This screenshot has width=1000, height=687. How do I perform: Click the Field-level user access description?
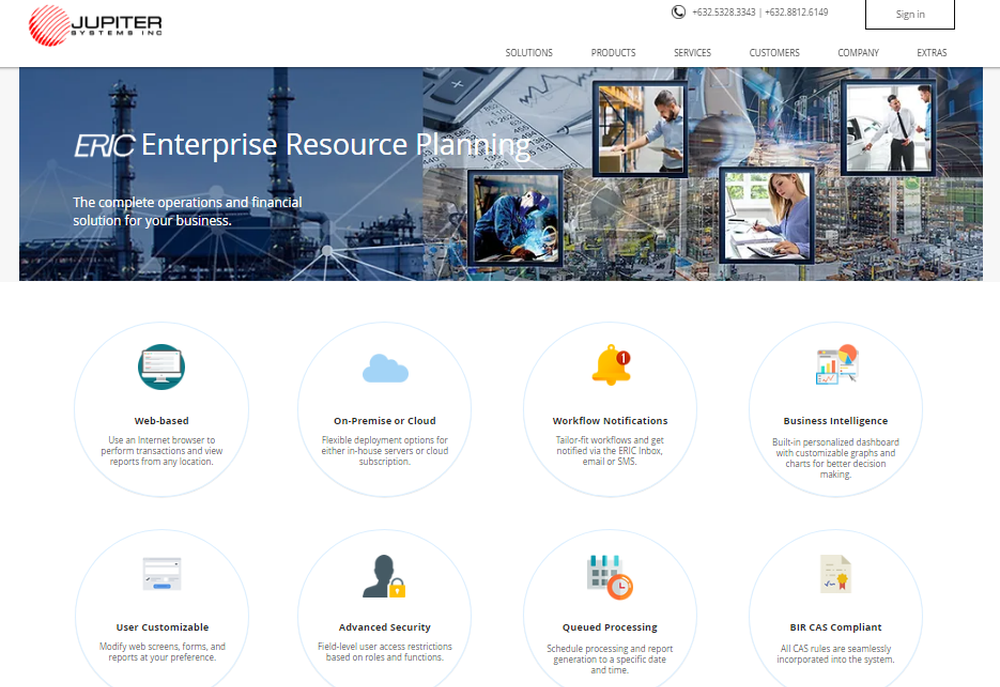click(385, 652)
